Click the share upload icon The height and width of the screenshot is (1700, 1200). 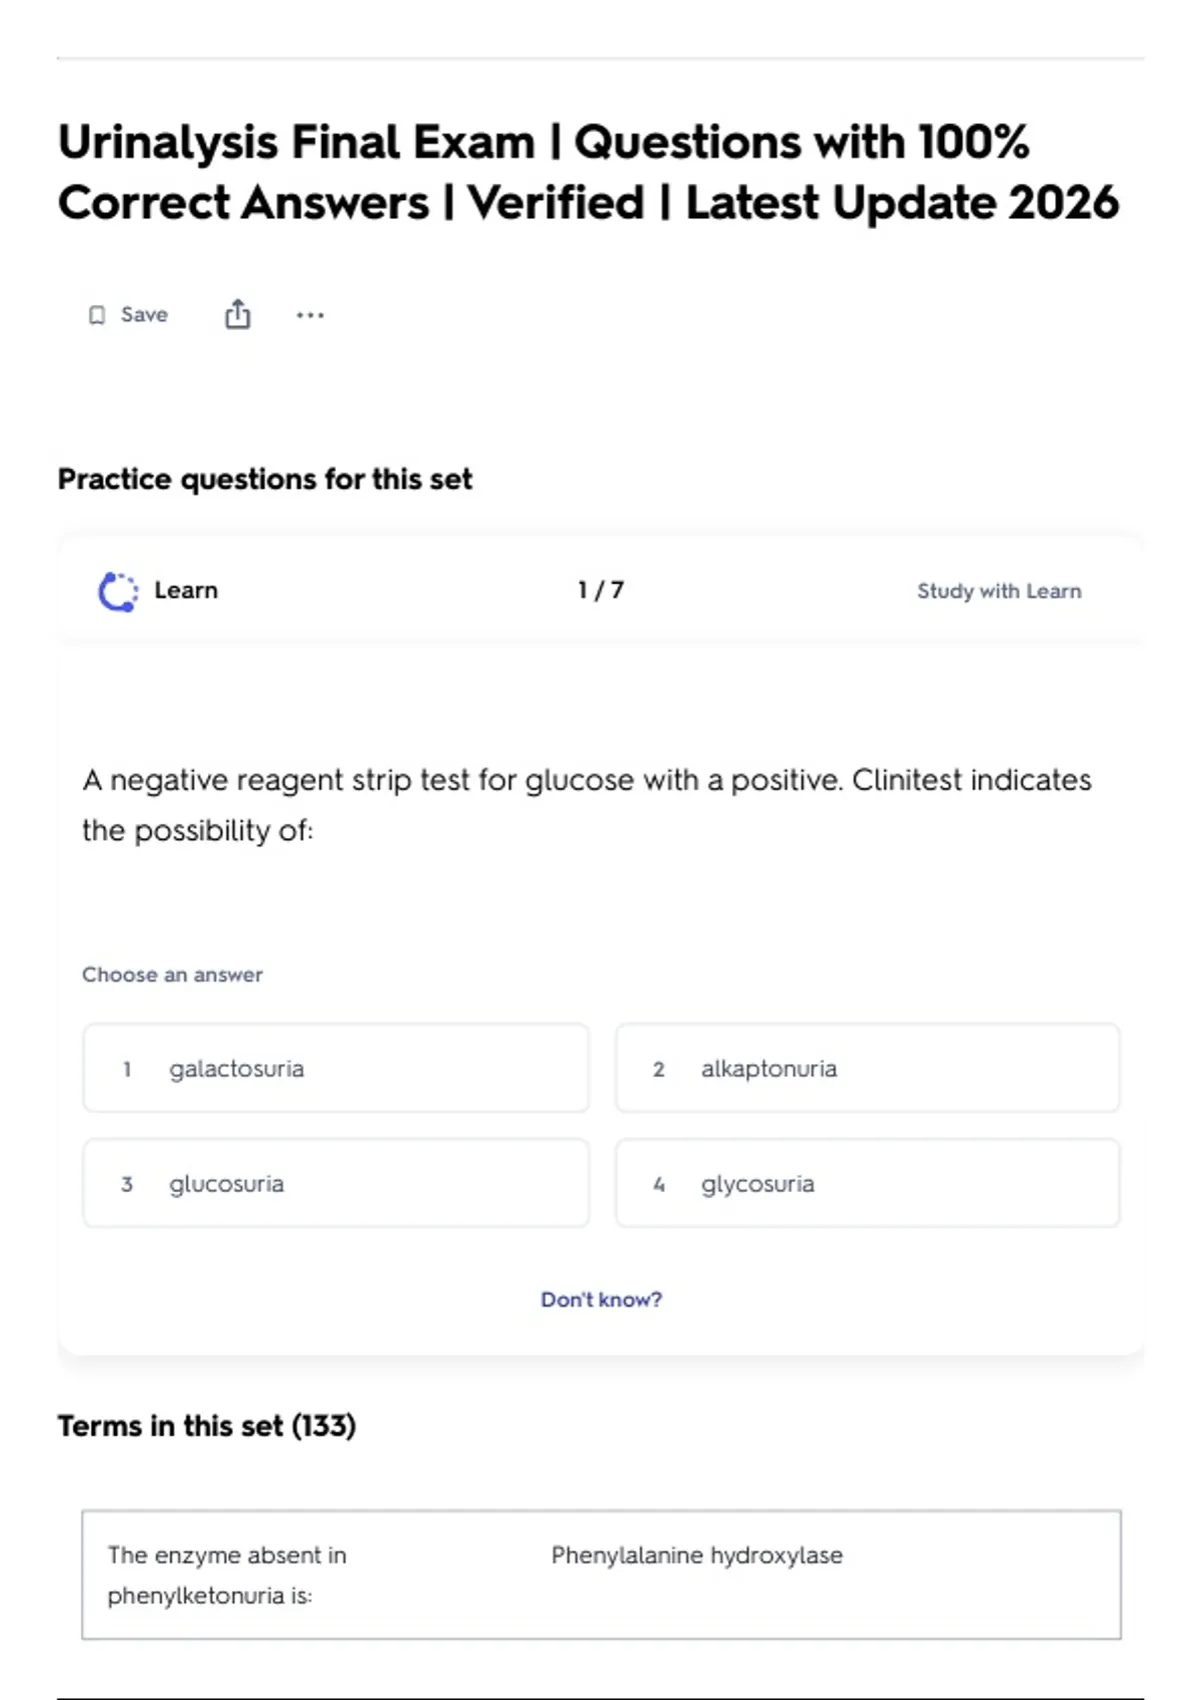pyautogui.click(x=237, y=315)
